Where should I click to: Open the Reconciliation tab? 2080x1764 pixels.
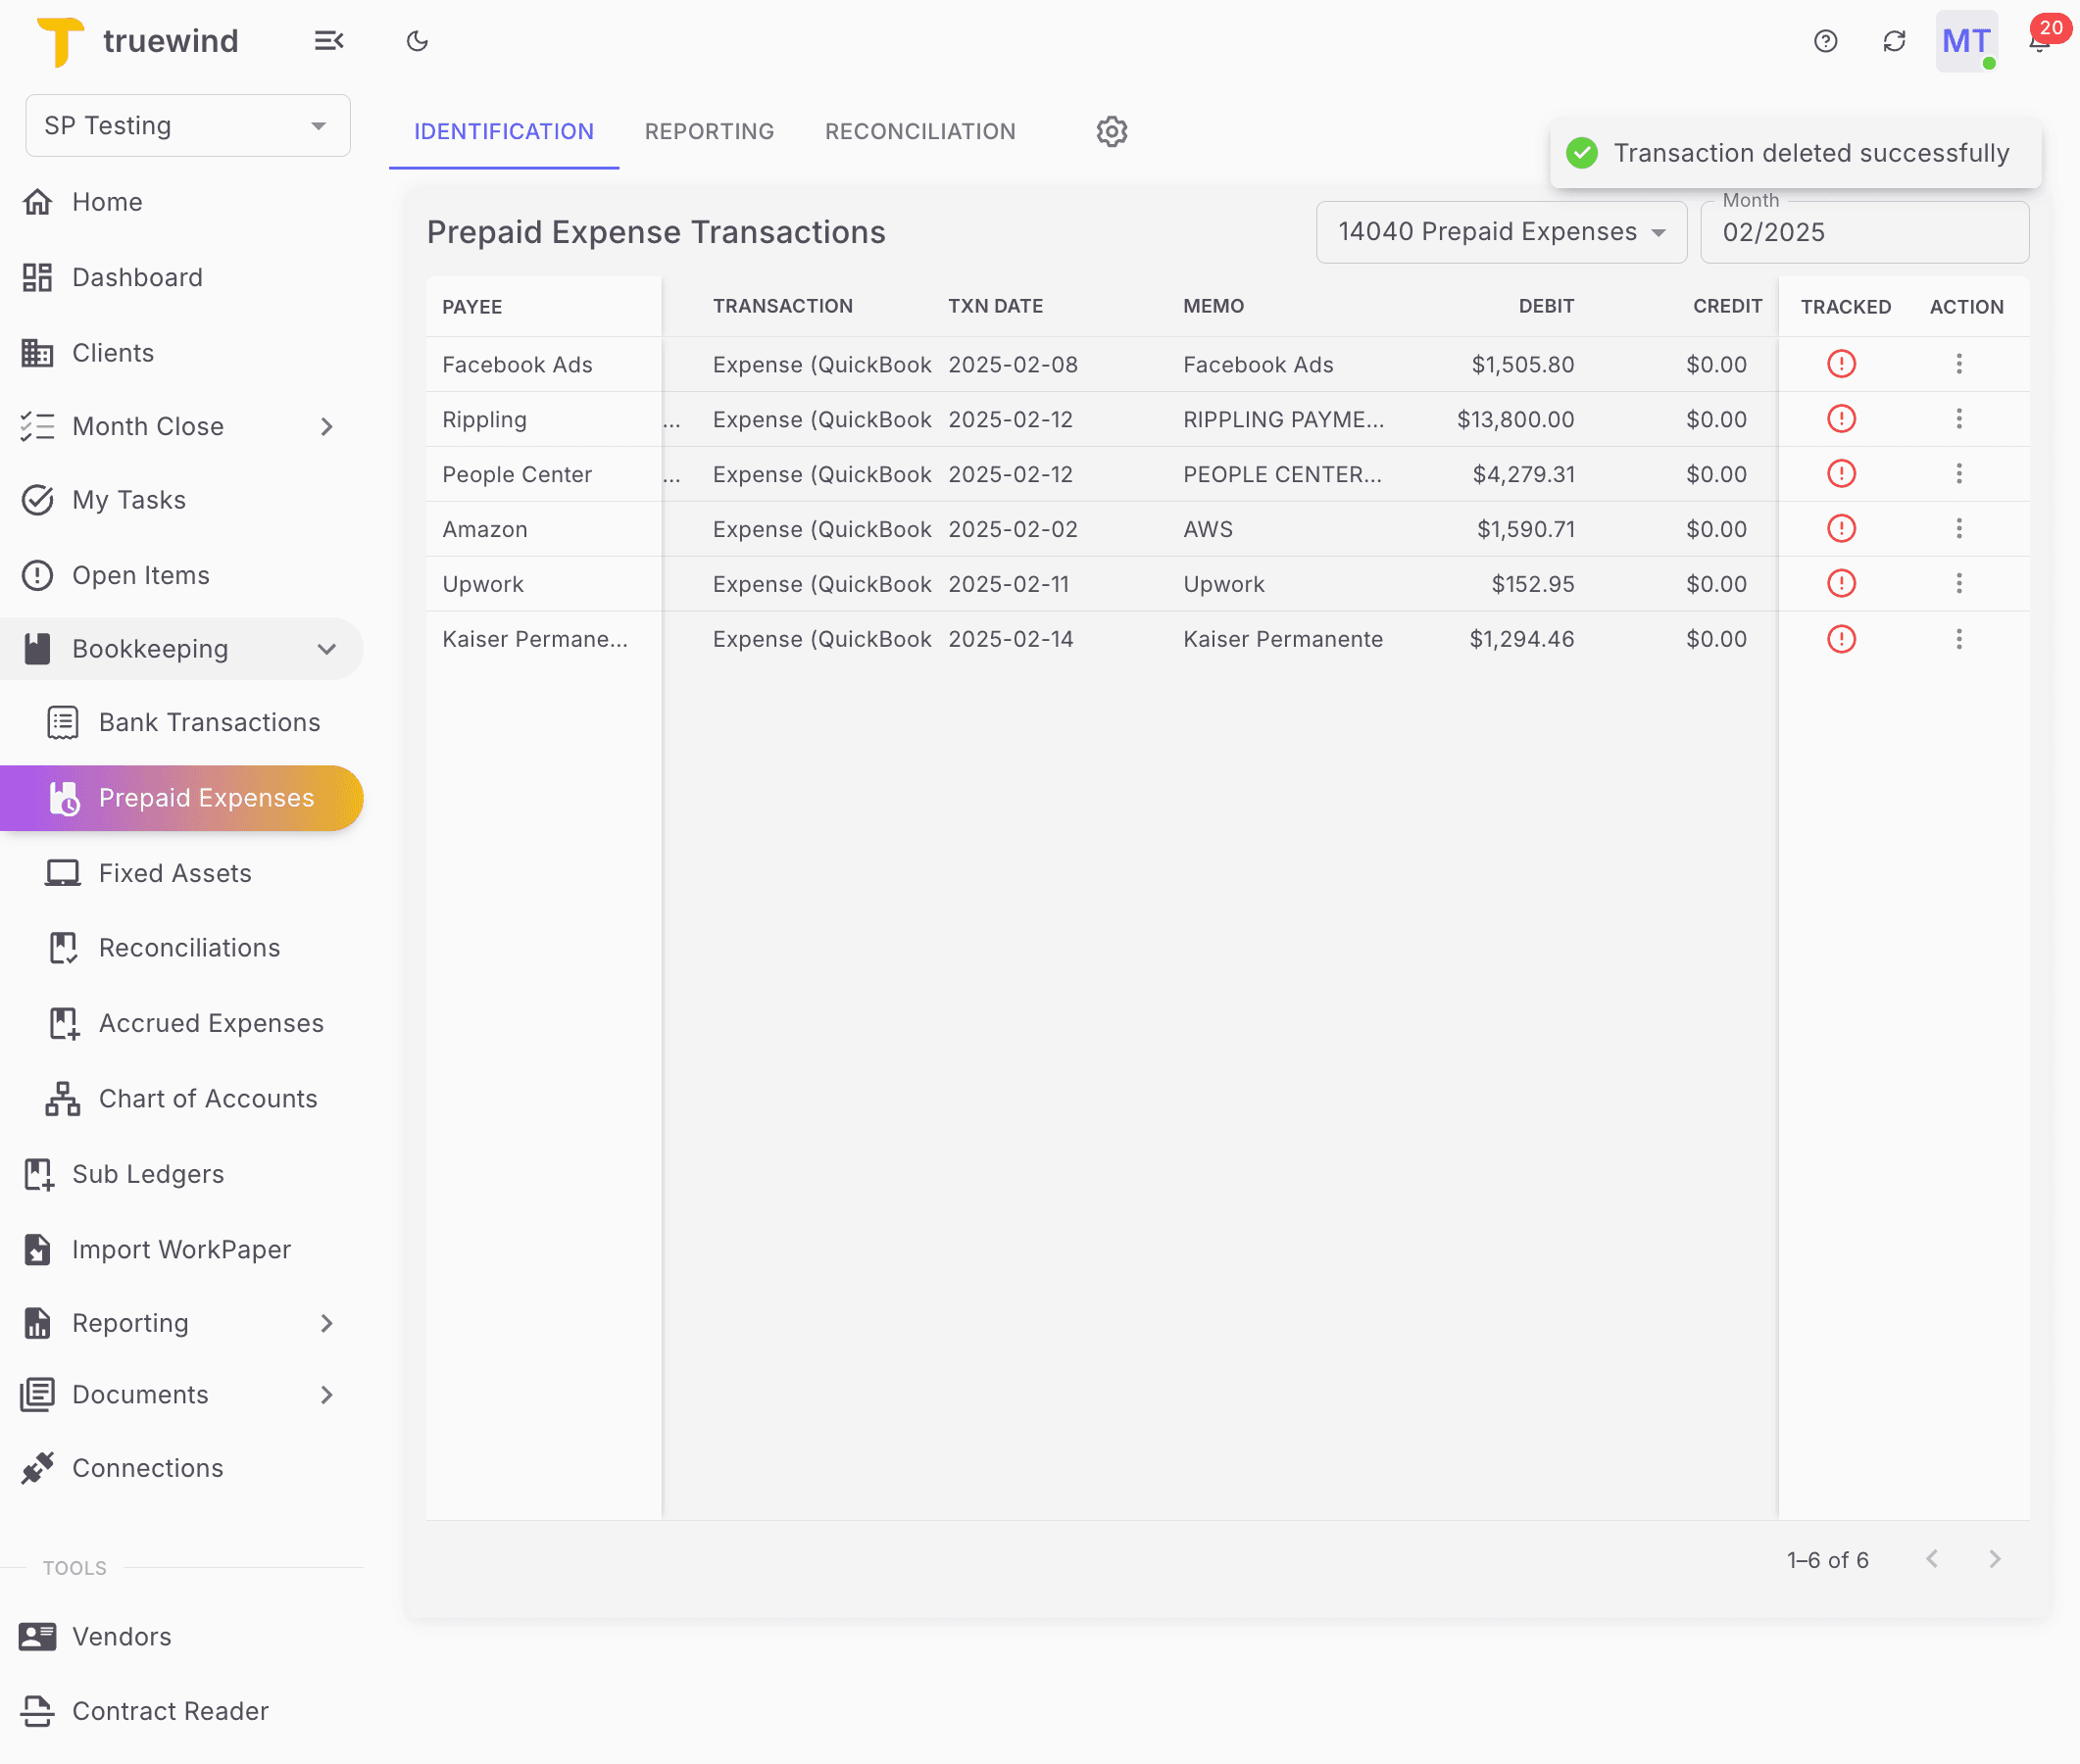click(919, 131)
